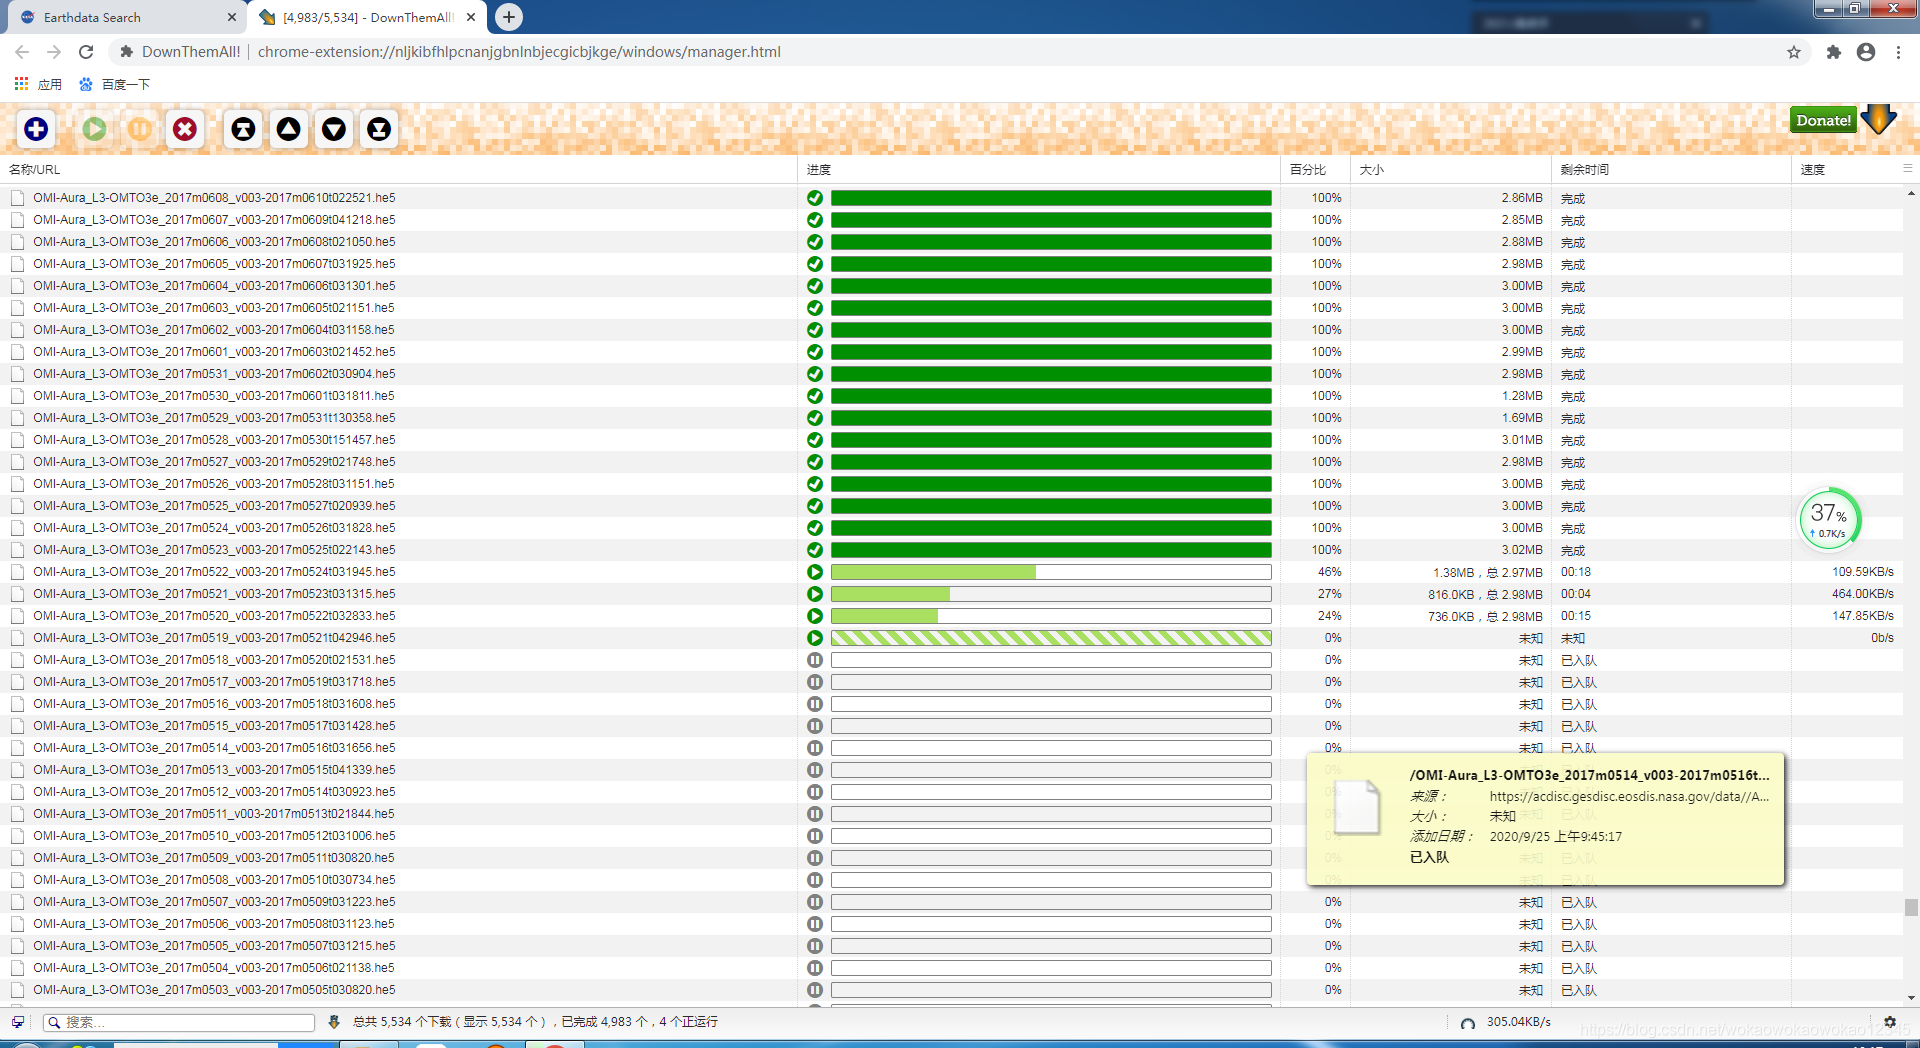
Task: Close the Earthdata Search tab
Action: 232,17
